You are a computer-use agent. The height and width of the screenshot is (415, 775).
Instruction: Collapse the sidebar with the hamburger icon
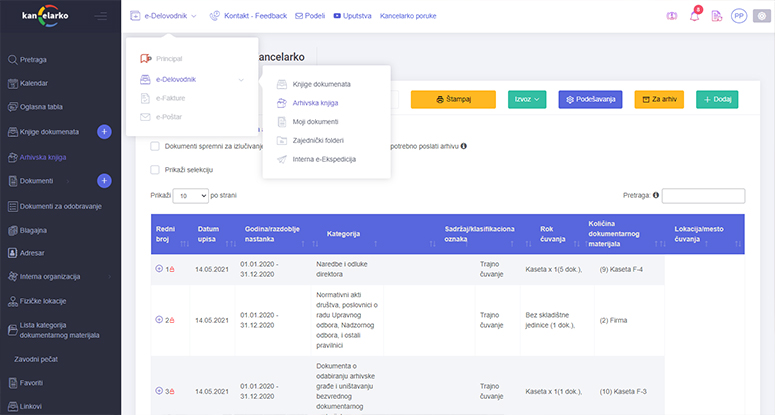coord(100,16)
